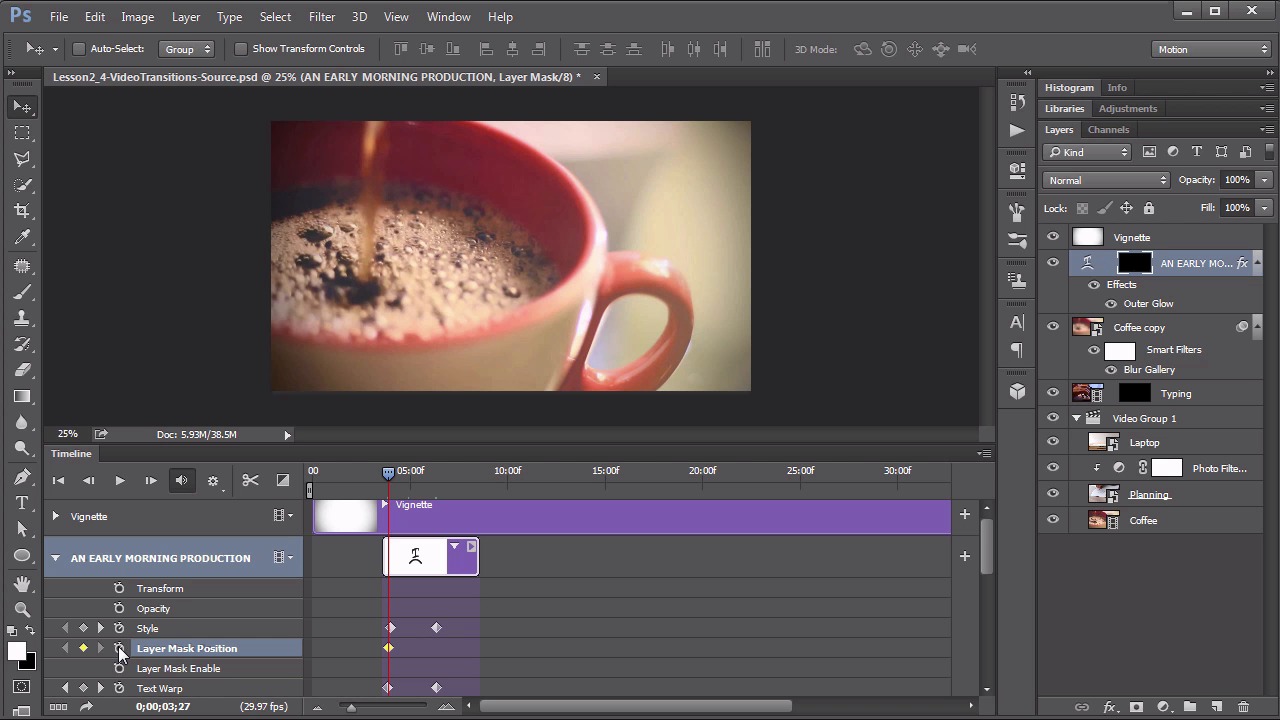1280x720 pixels.
Task: Collapse AN EARLY MORNING PRODUCTION track
Action: coord(56,558)
